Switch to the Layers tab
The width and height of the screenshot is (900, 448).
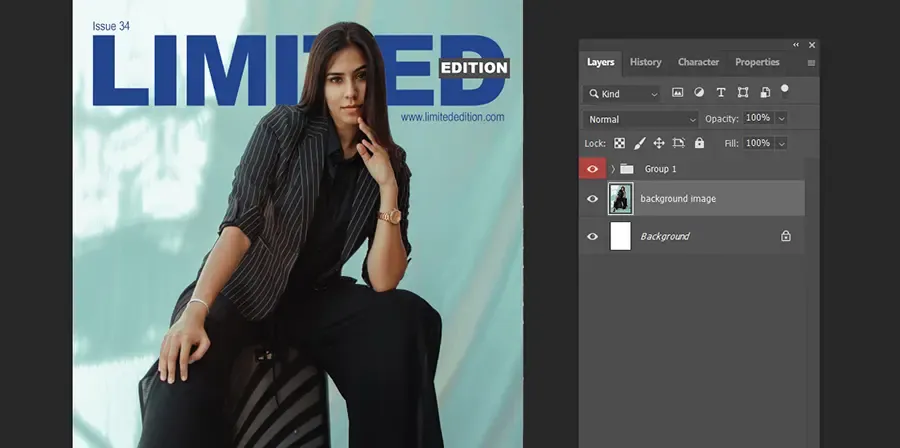pyautogui.click(x=600, y=62)
